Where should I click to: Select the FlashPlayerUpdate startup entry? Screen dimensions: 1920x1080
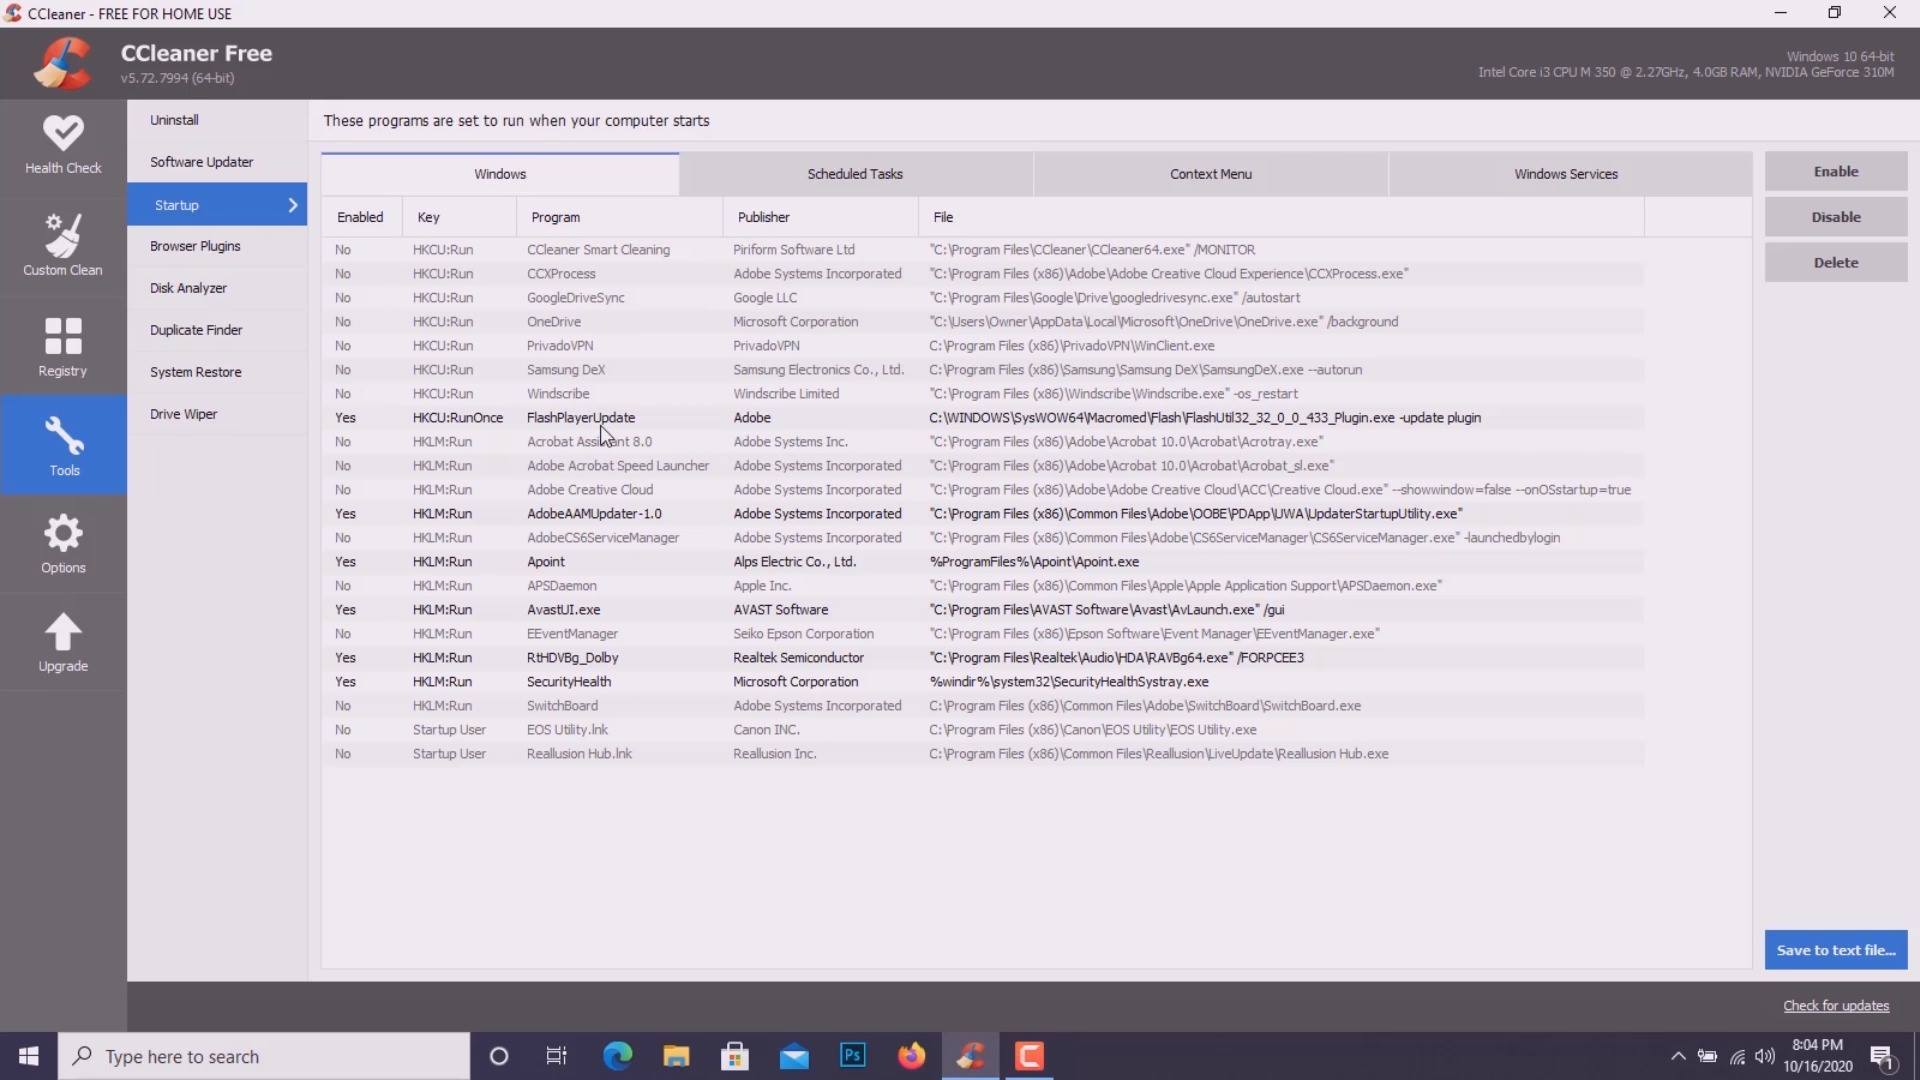(x=983, y=418)
